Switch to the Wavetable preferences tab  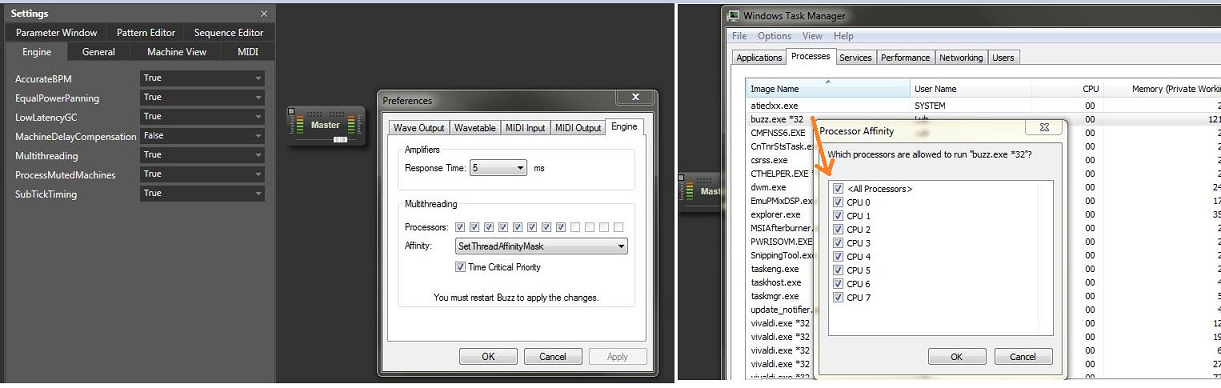(475, 128)
